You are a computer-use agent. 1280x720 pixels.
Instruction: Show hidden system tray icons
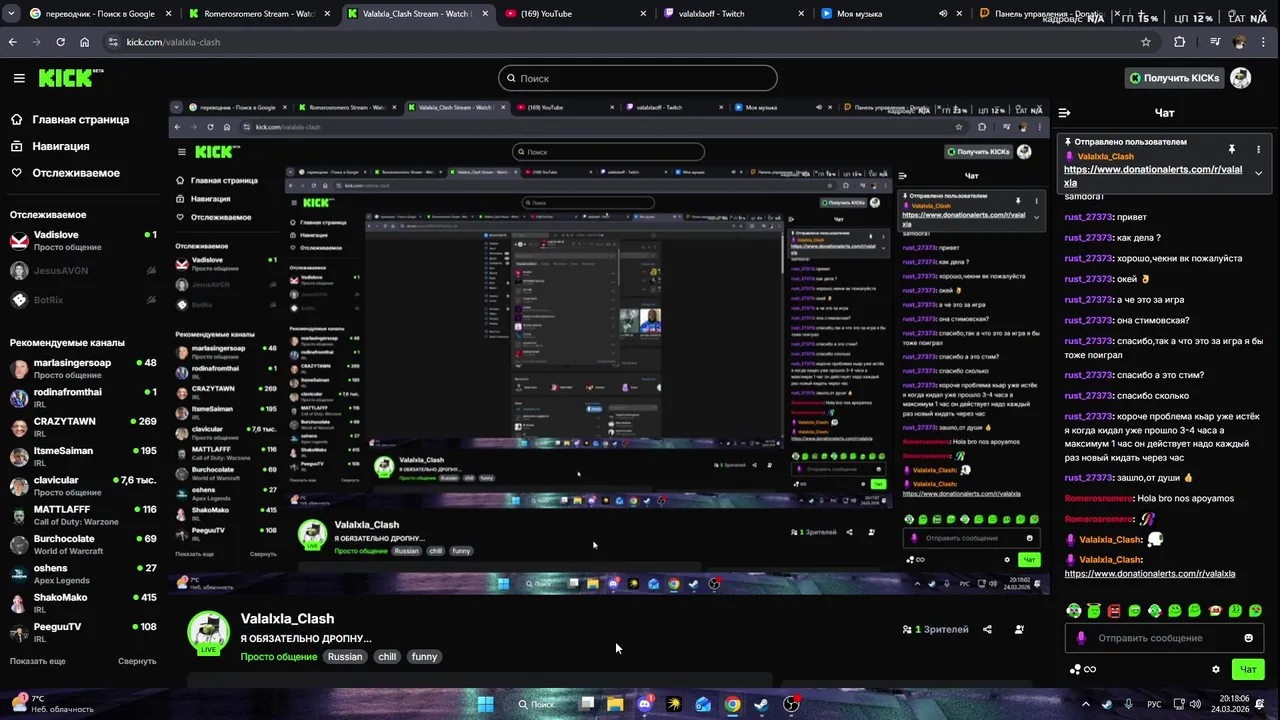(x=1085, y=704)
